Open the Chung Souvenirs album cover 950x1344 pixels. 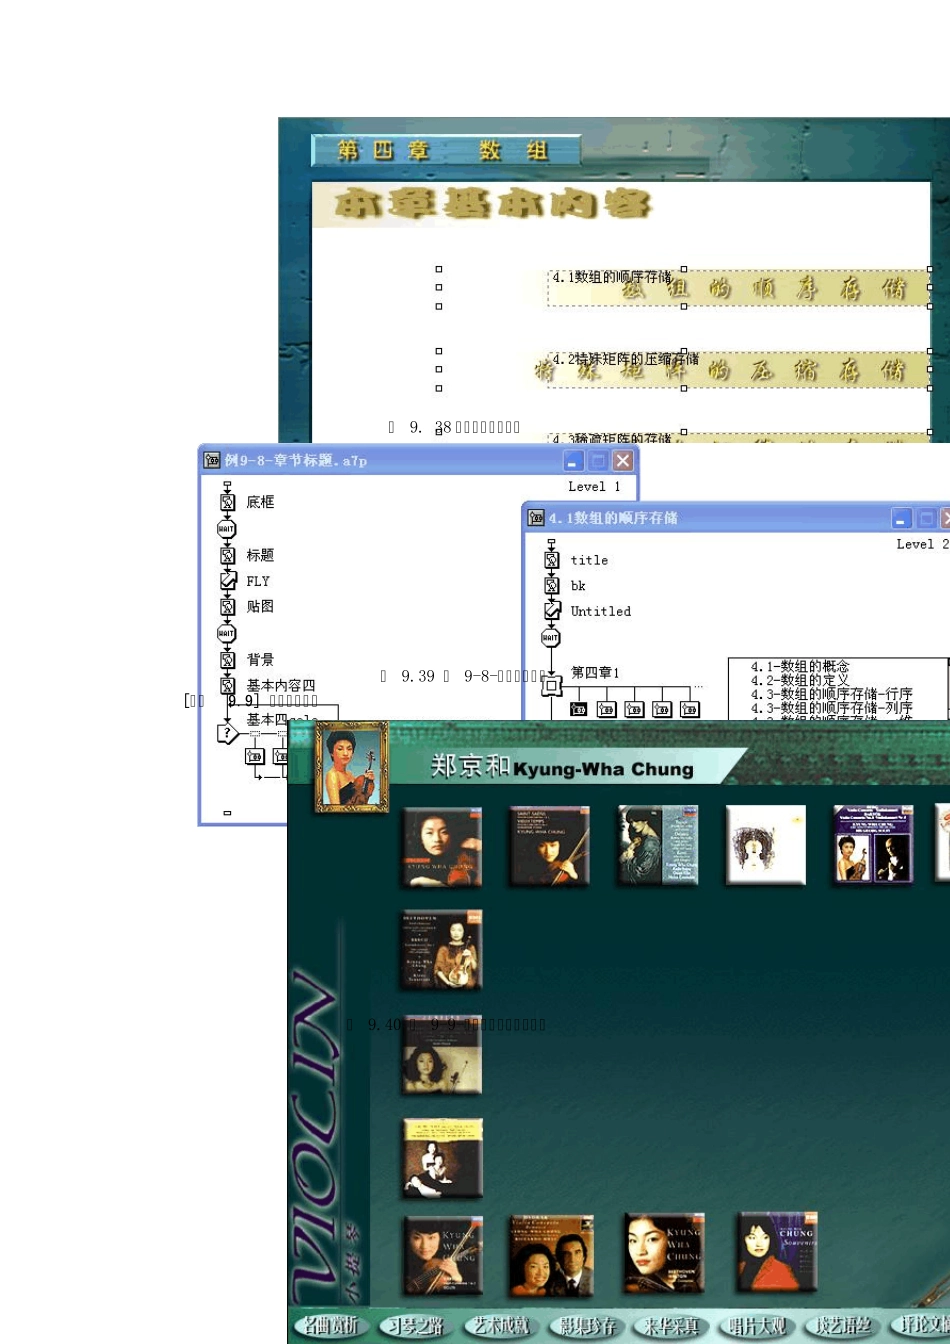tap(777, 1254)
